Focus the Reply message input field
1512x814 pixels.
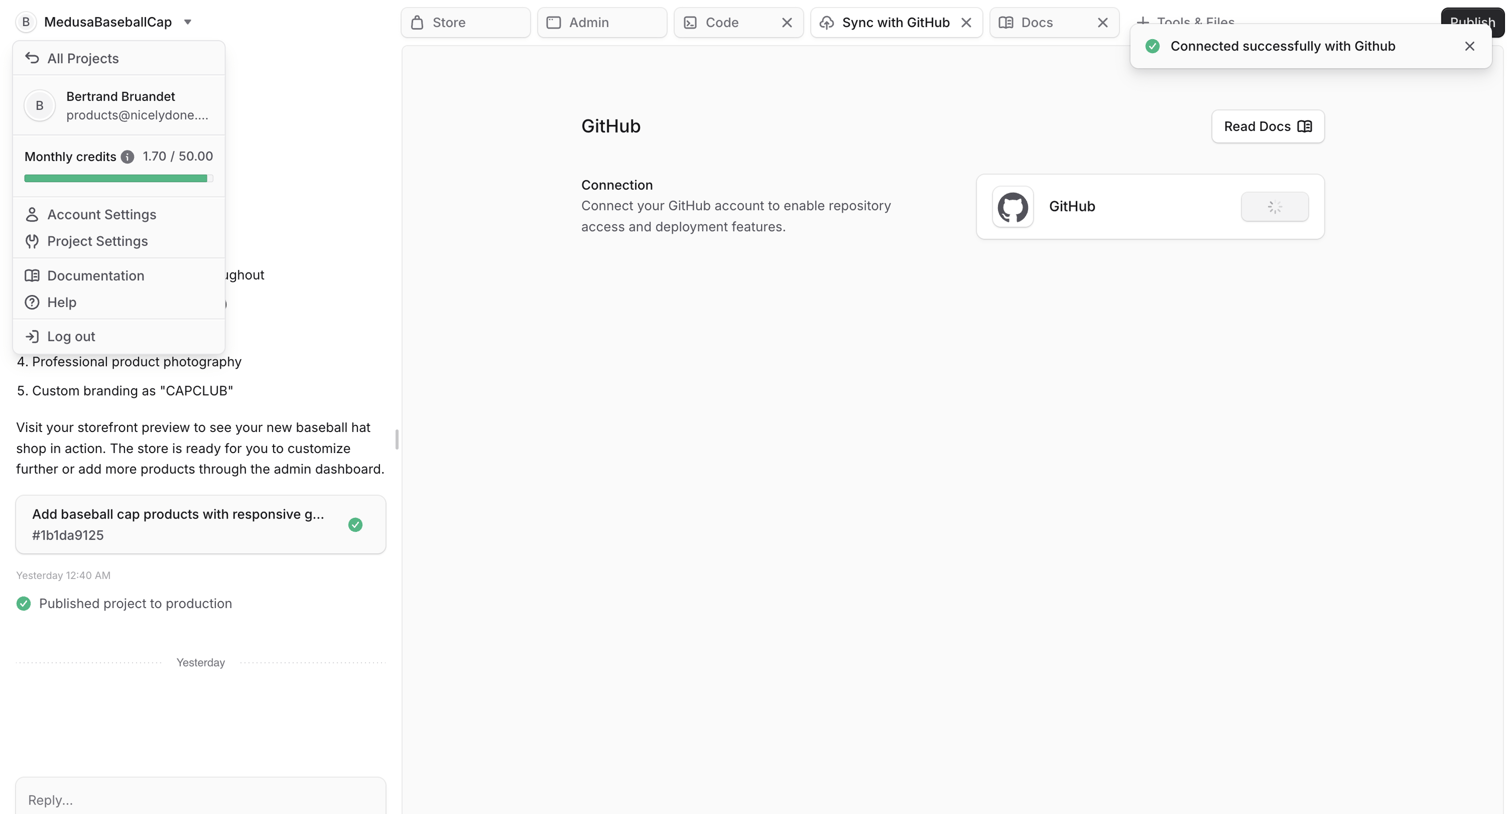pyautogui.click(x=200, y=799)
